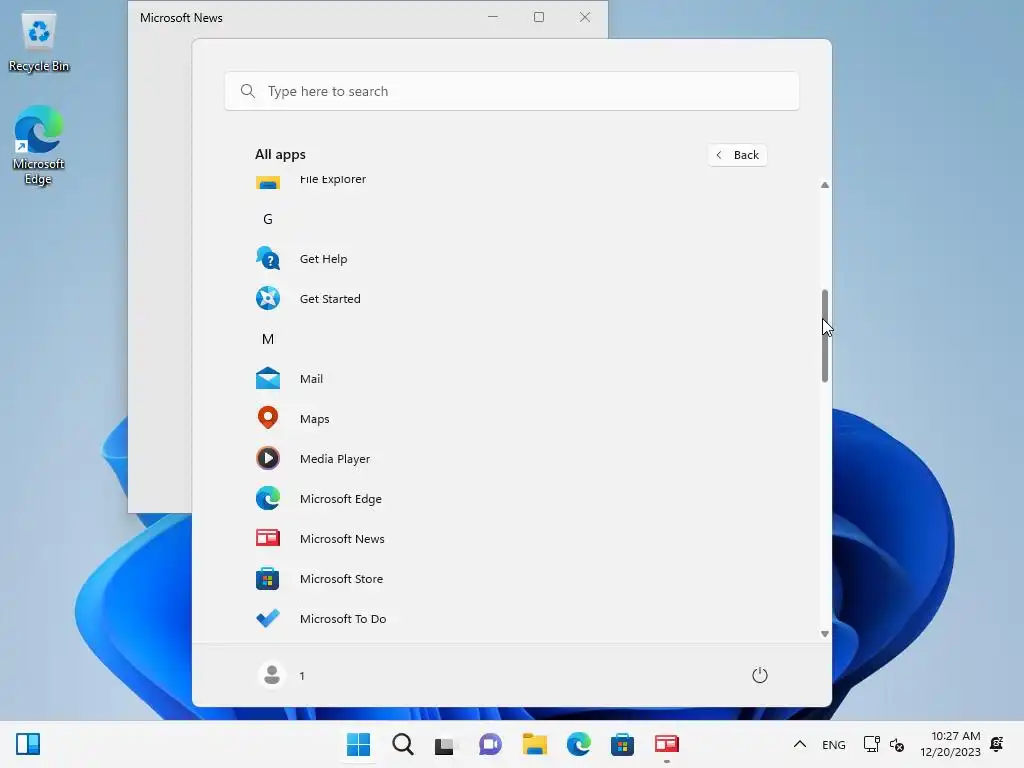The height and width of the screenshot is (768, 1024).
Task: Open File Explorer from taskbar
Action: click(535, 744)
